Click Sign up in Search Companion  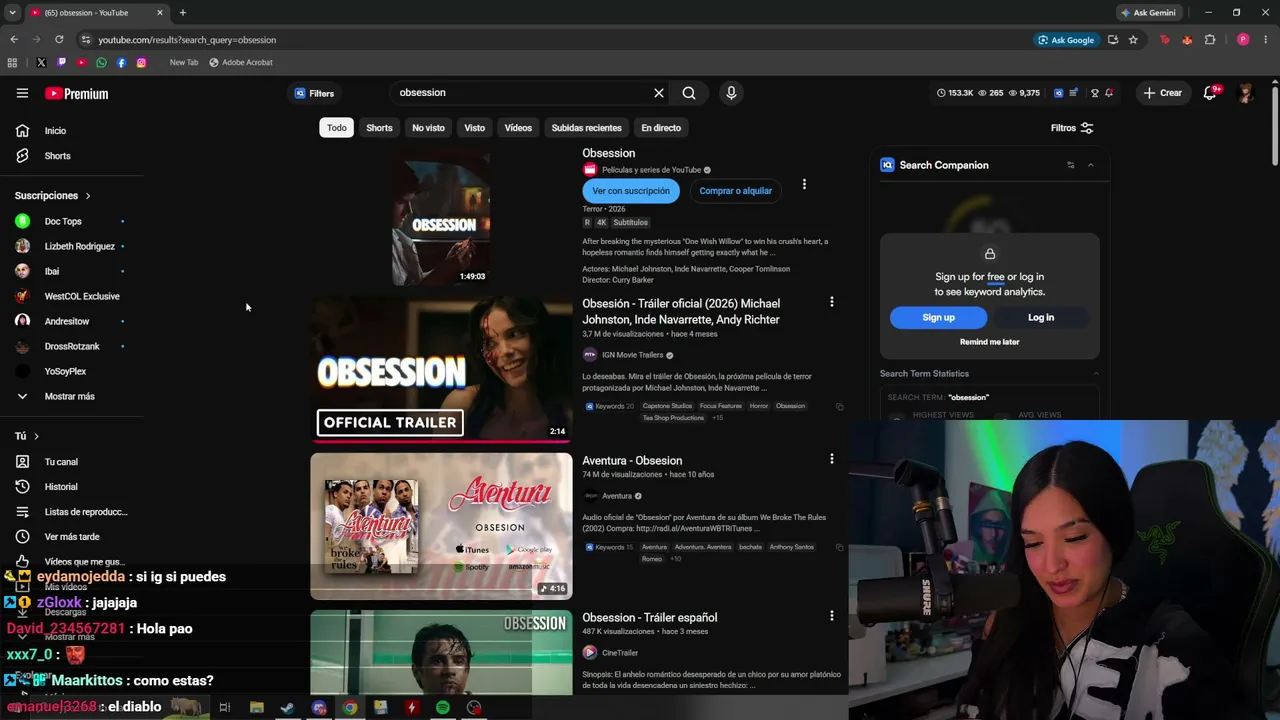[x=938, y=318]
